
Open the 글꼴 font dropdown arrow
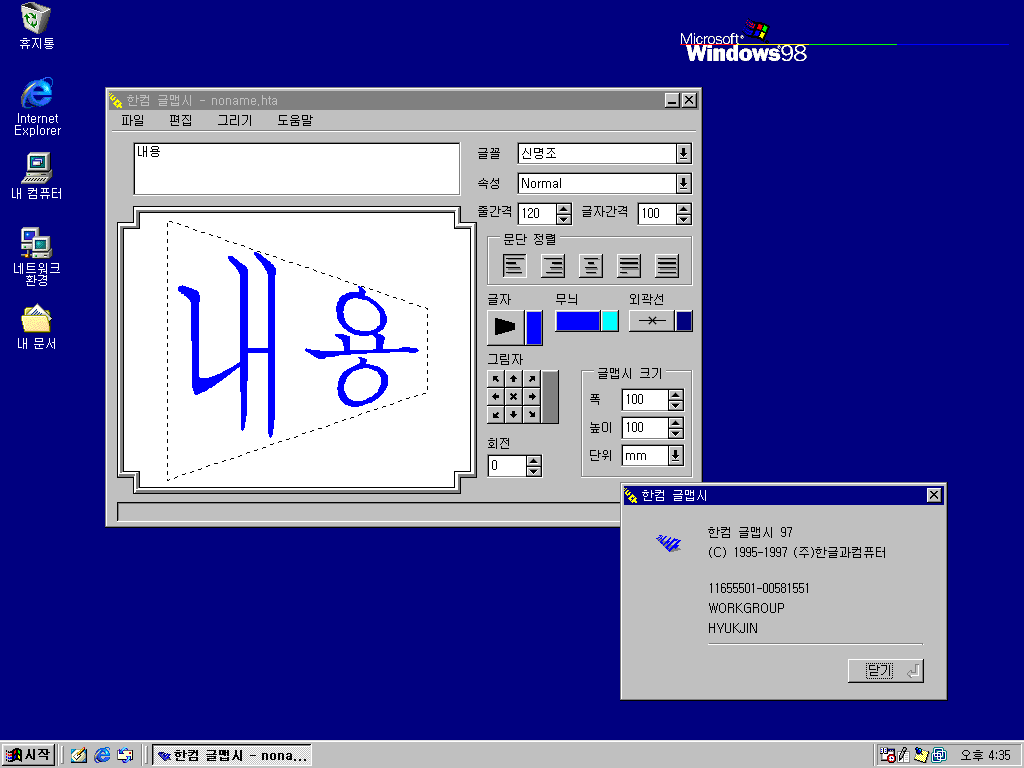pos(683,153)
